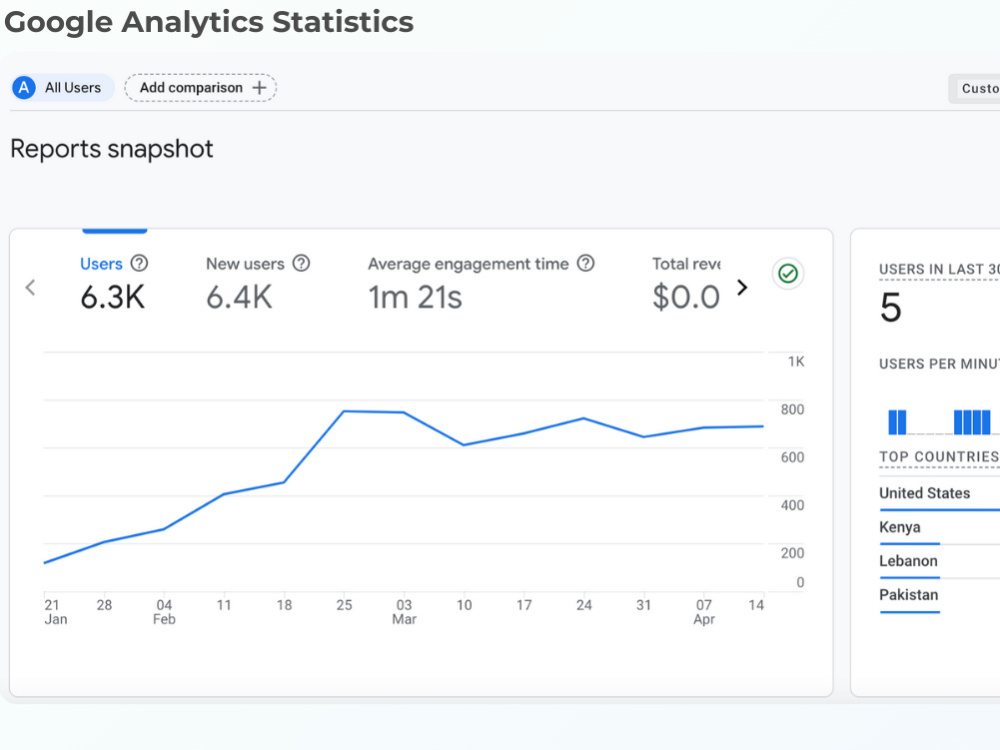Viewport: 1000px width, 750px height.
Task: Click the help icon beside New users
Action: click(x=301, y=263)
